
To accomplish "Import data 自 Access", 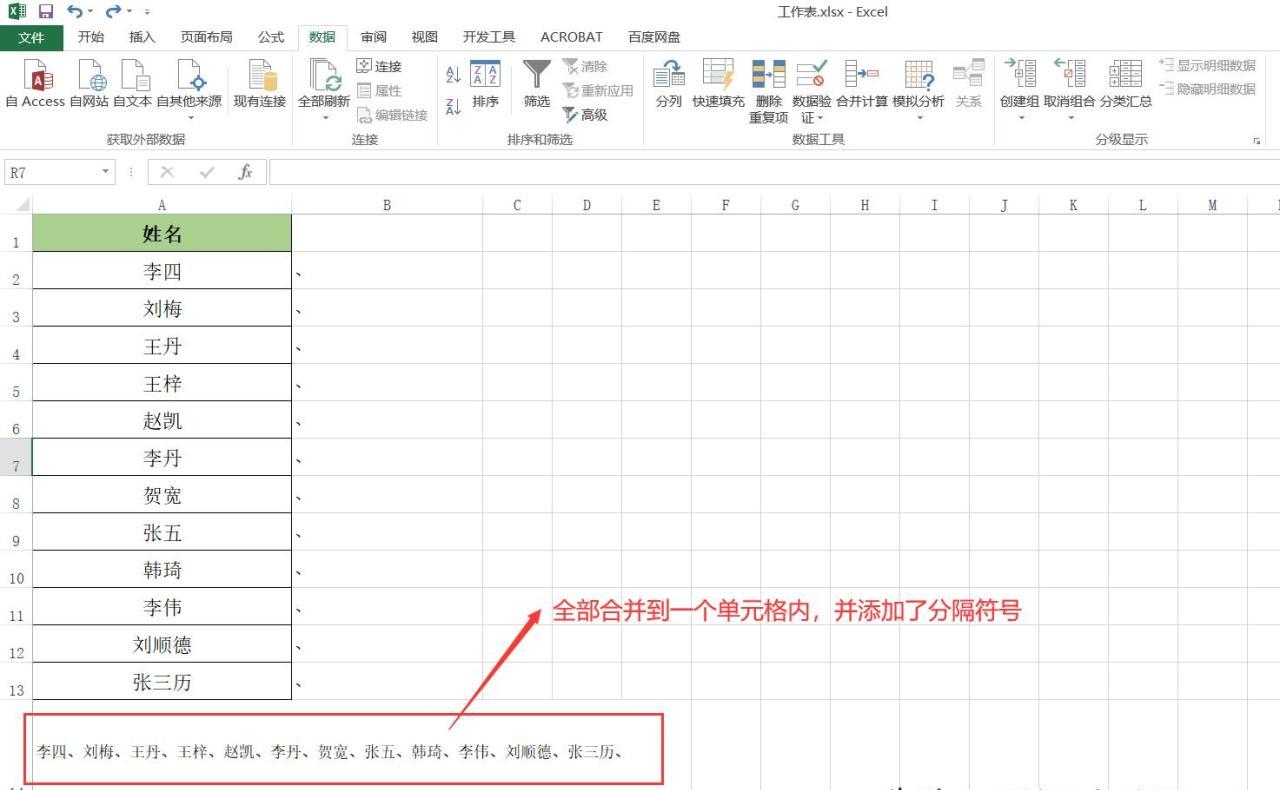I will point(35,84).
